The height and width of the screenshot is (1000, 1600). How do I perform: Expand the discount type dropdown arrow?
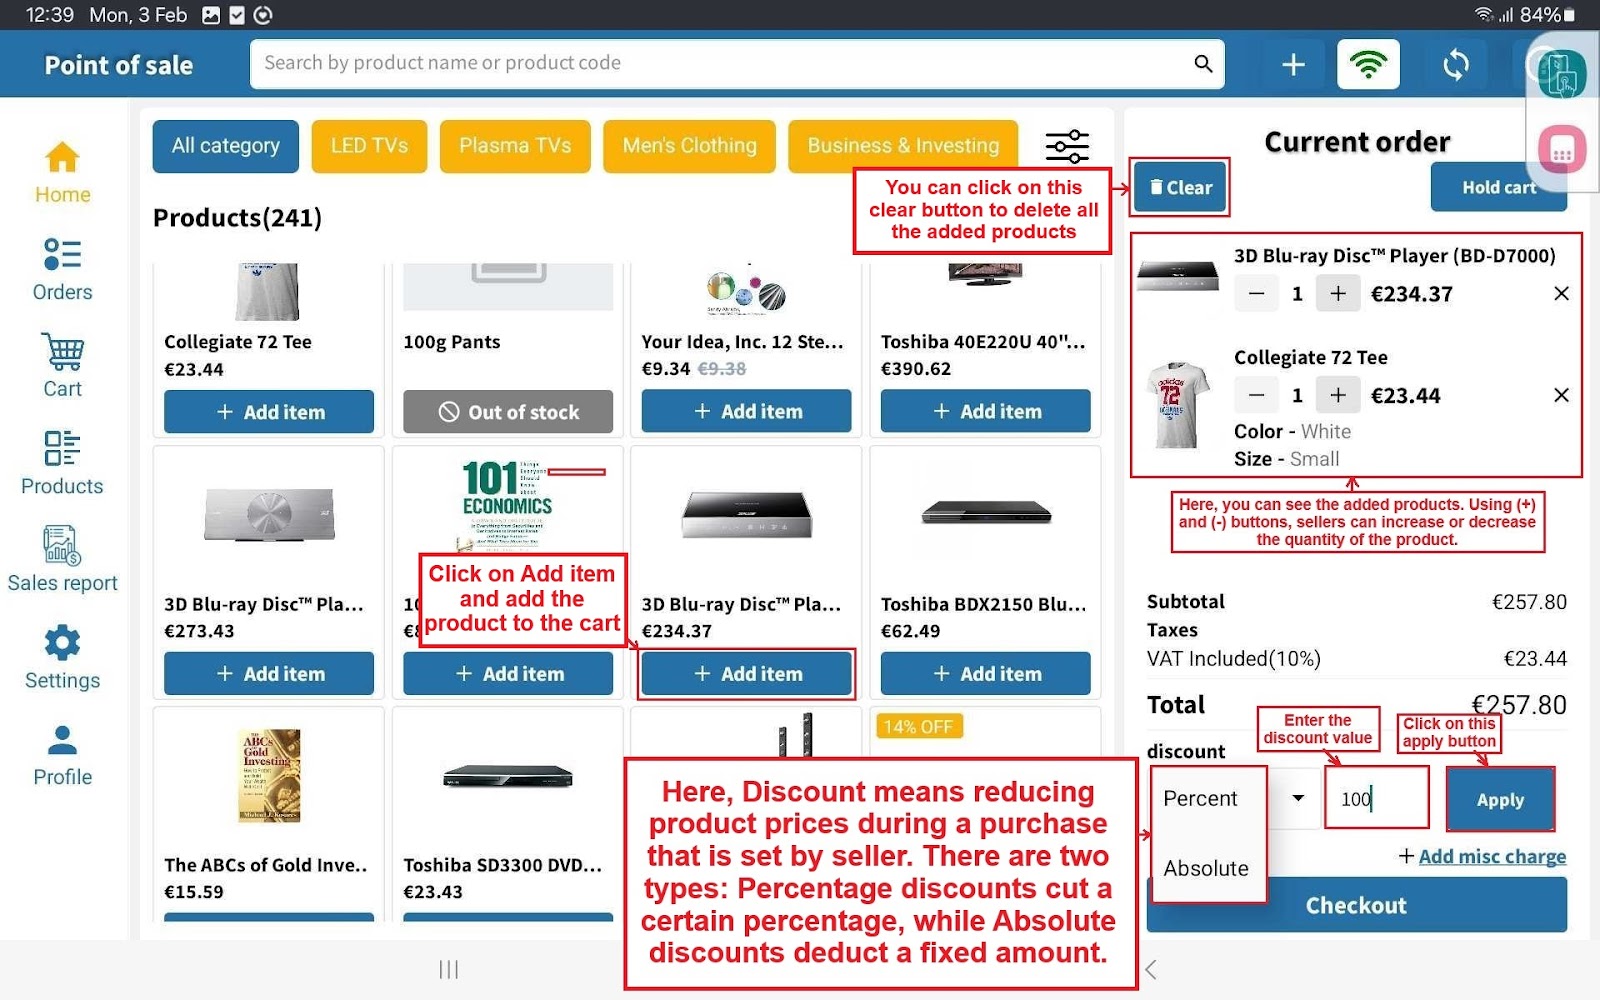pyautogui.click(x=1297, y=798)
